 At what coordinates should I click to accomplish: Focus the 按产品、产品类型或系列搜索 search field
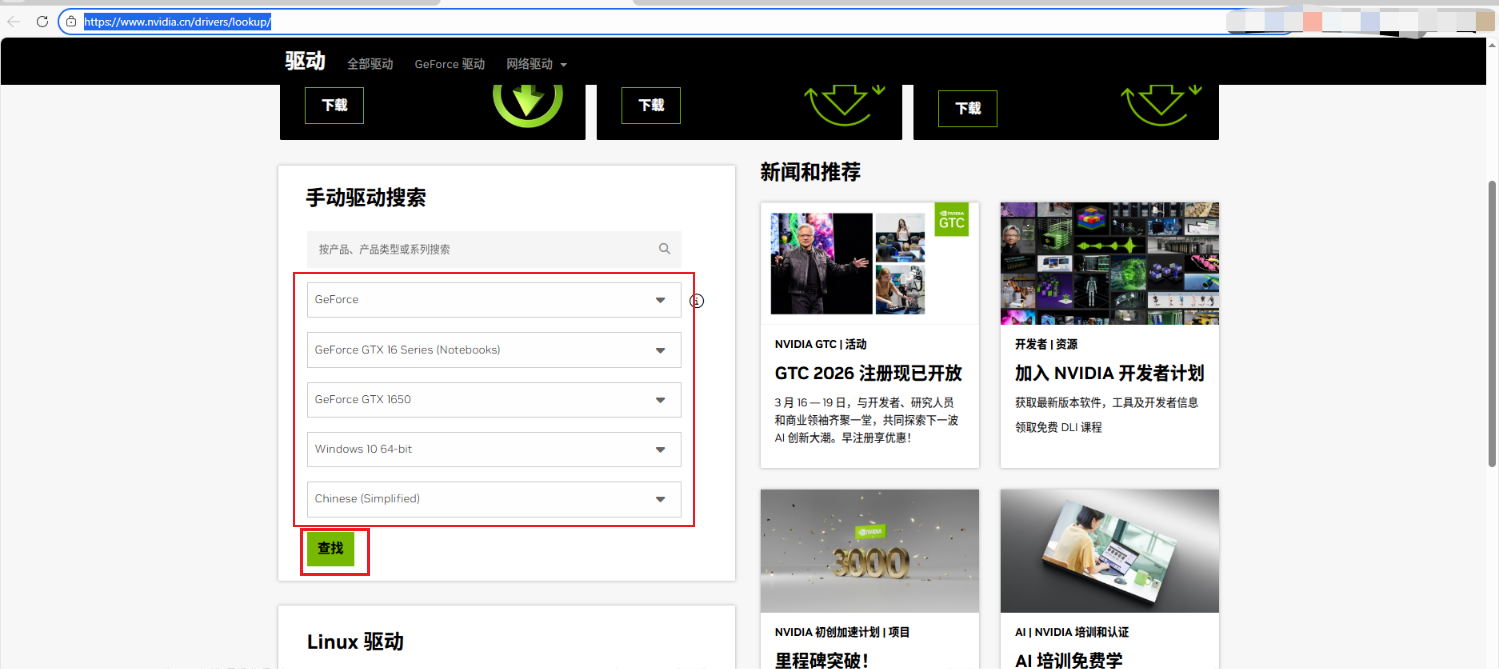(494, 249)
